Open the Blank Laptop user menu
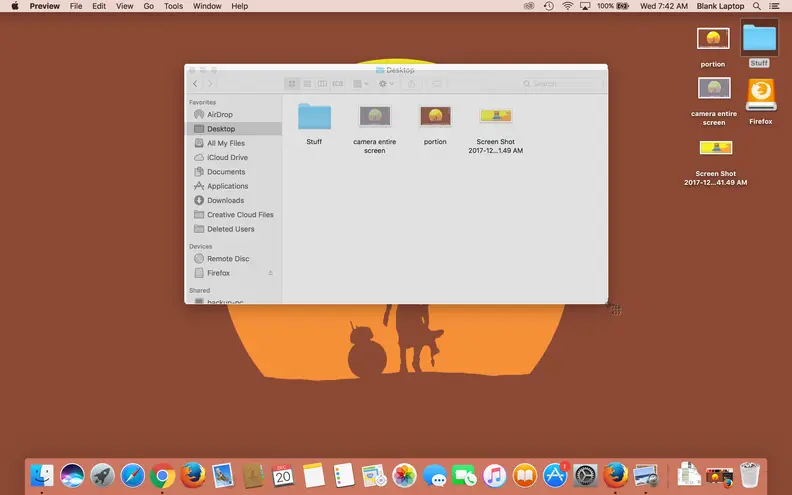 coord(720,6)
